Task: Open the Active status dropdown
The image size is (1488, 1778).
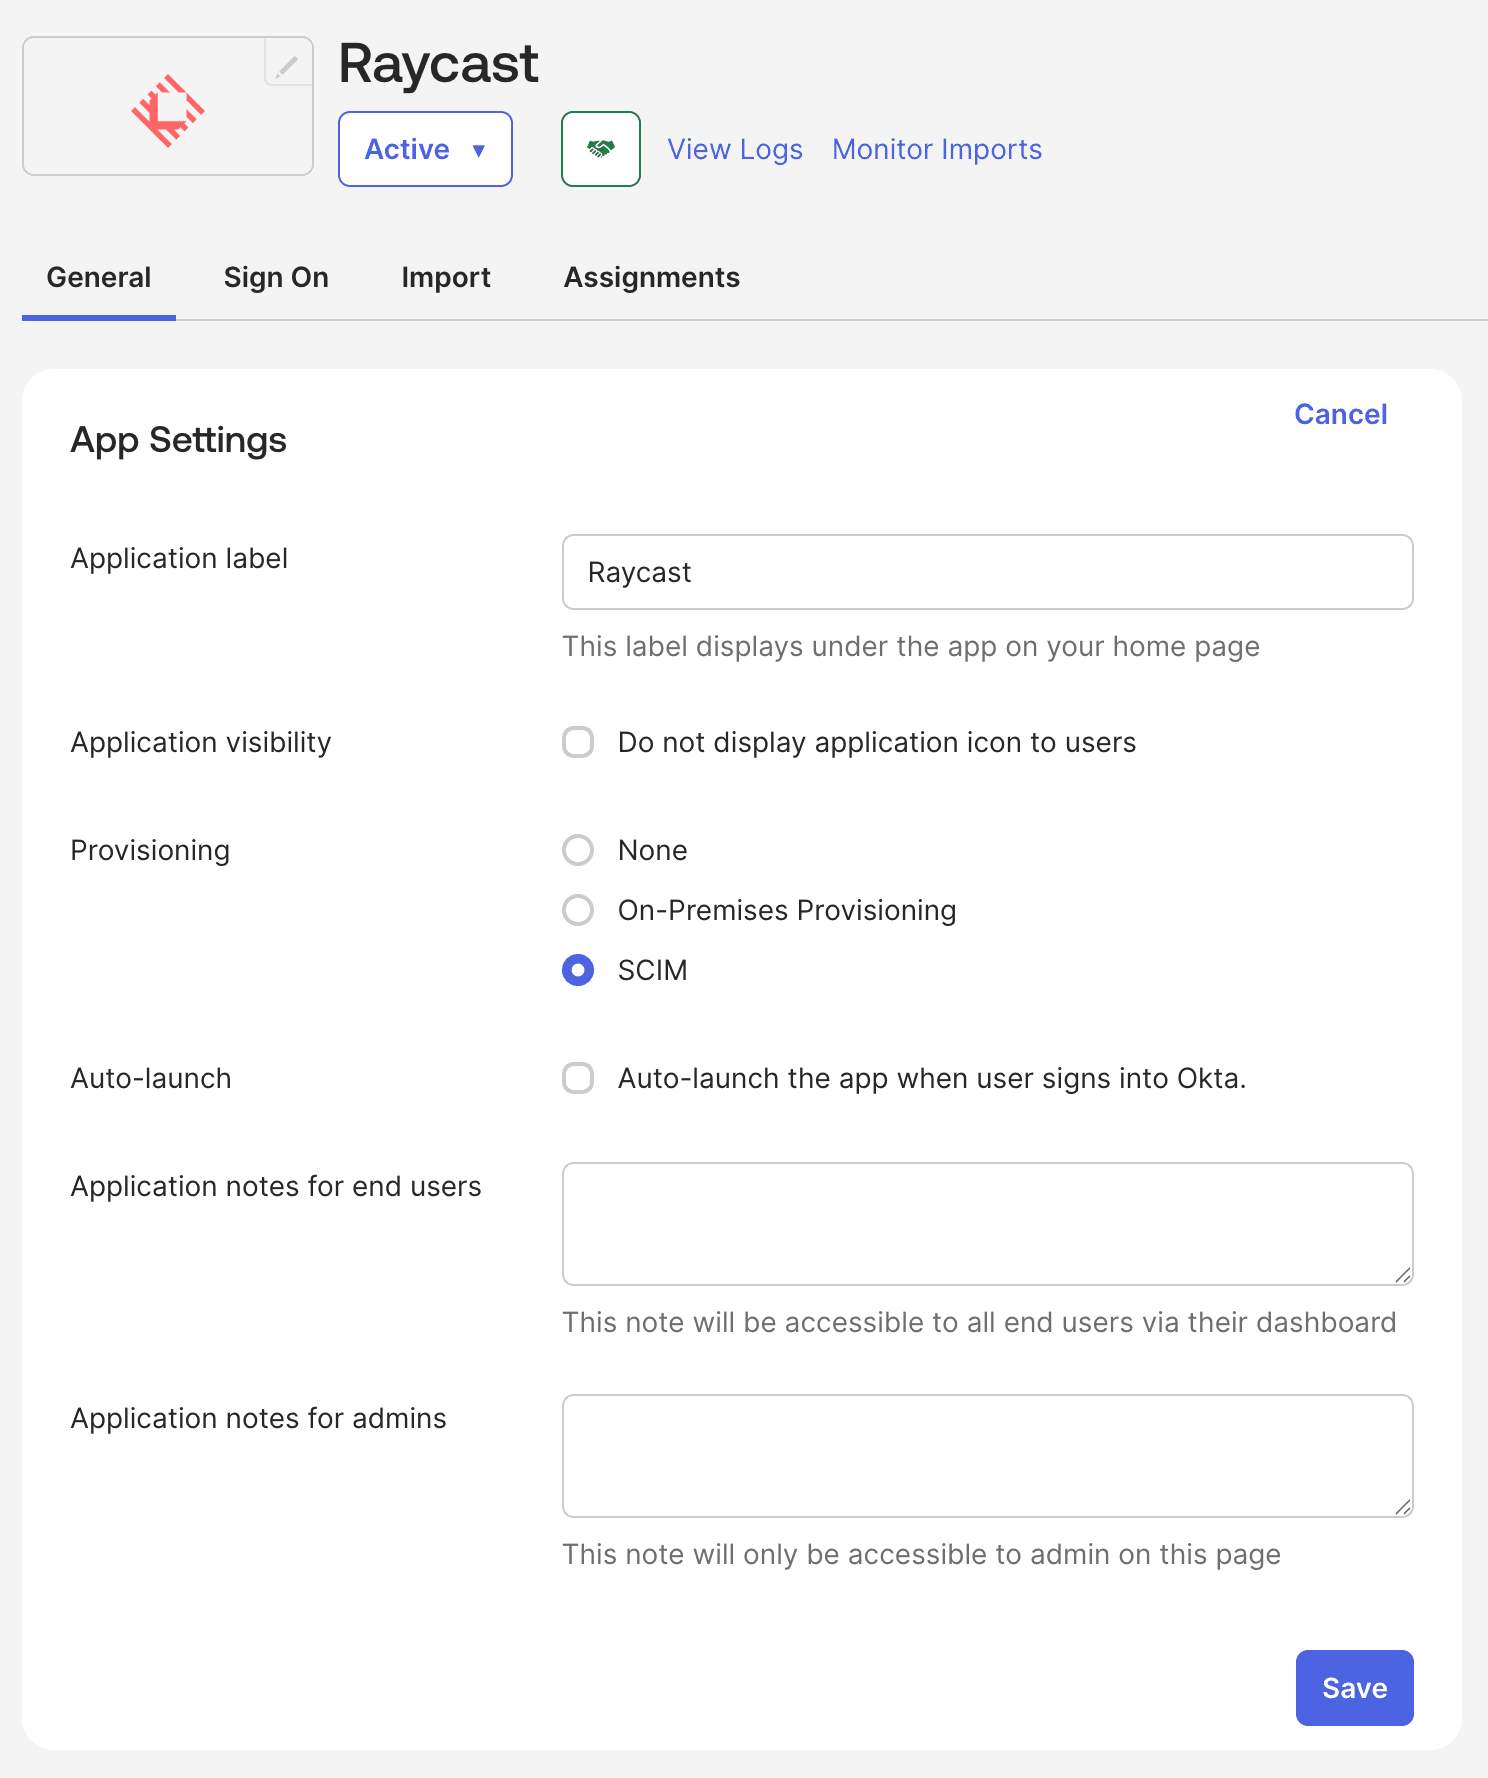Action: tap(425, 149)
